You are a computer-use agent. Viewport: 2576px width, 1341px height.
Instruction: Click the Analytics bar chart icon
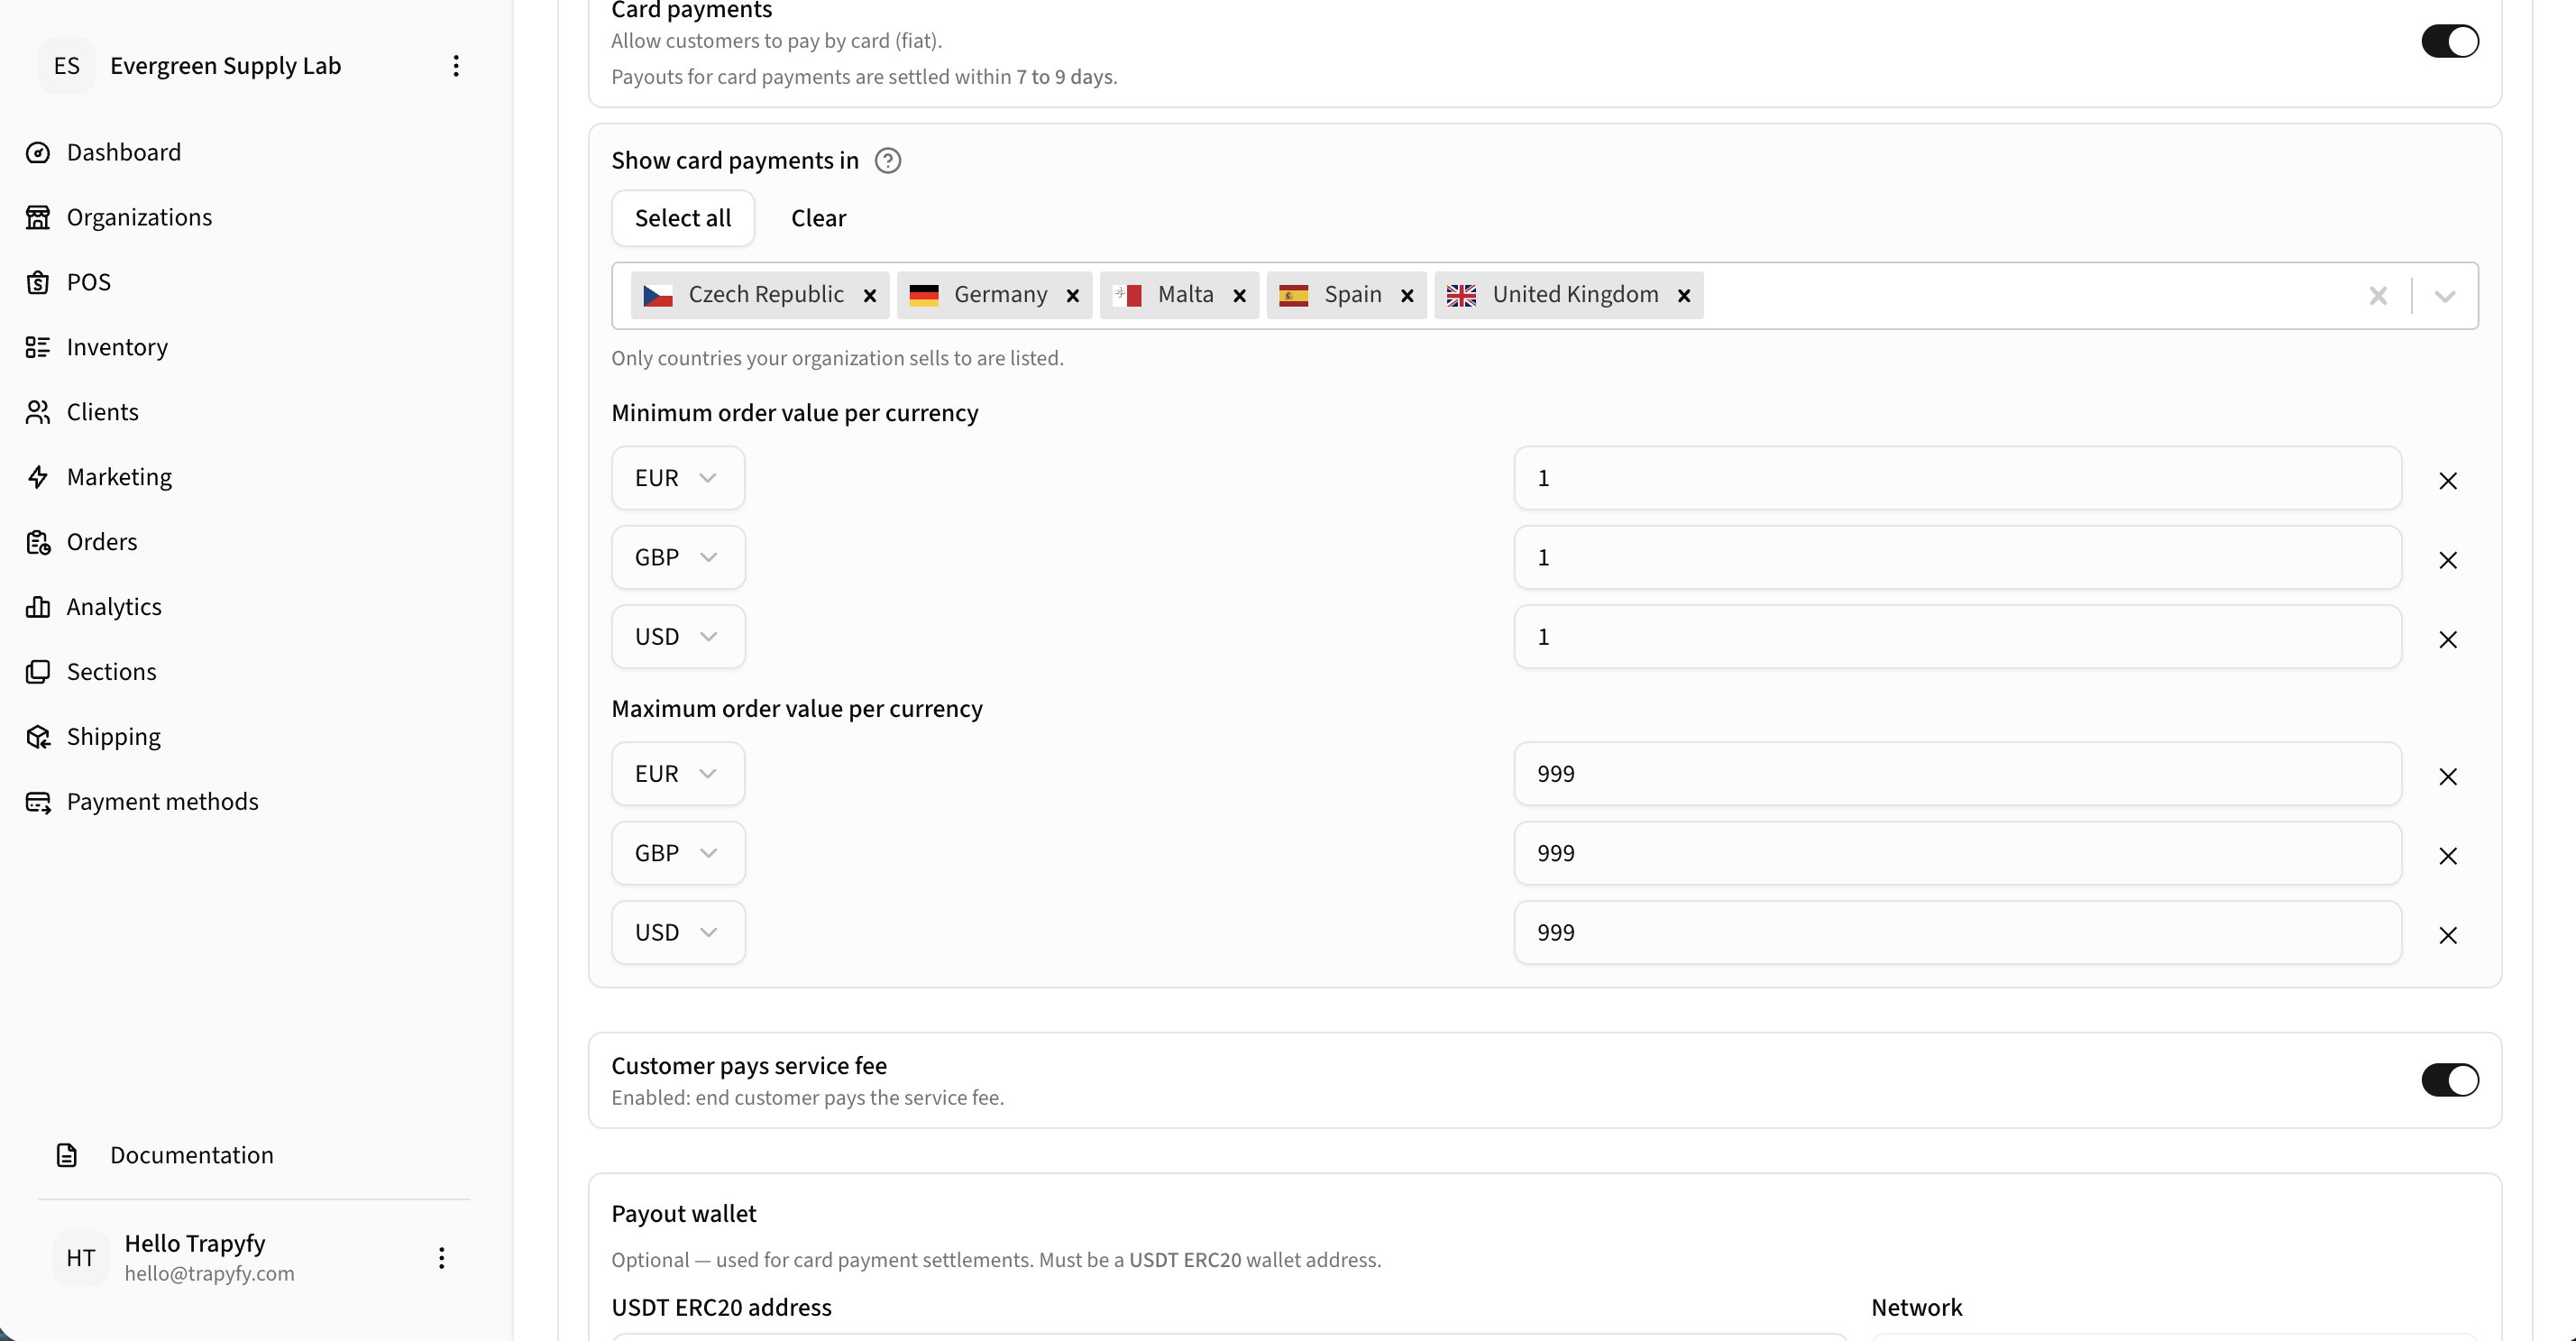pyautogui.click(x=38, y=607)
